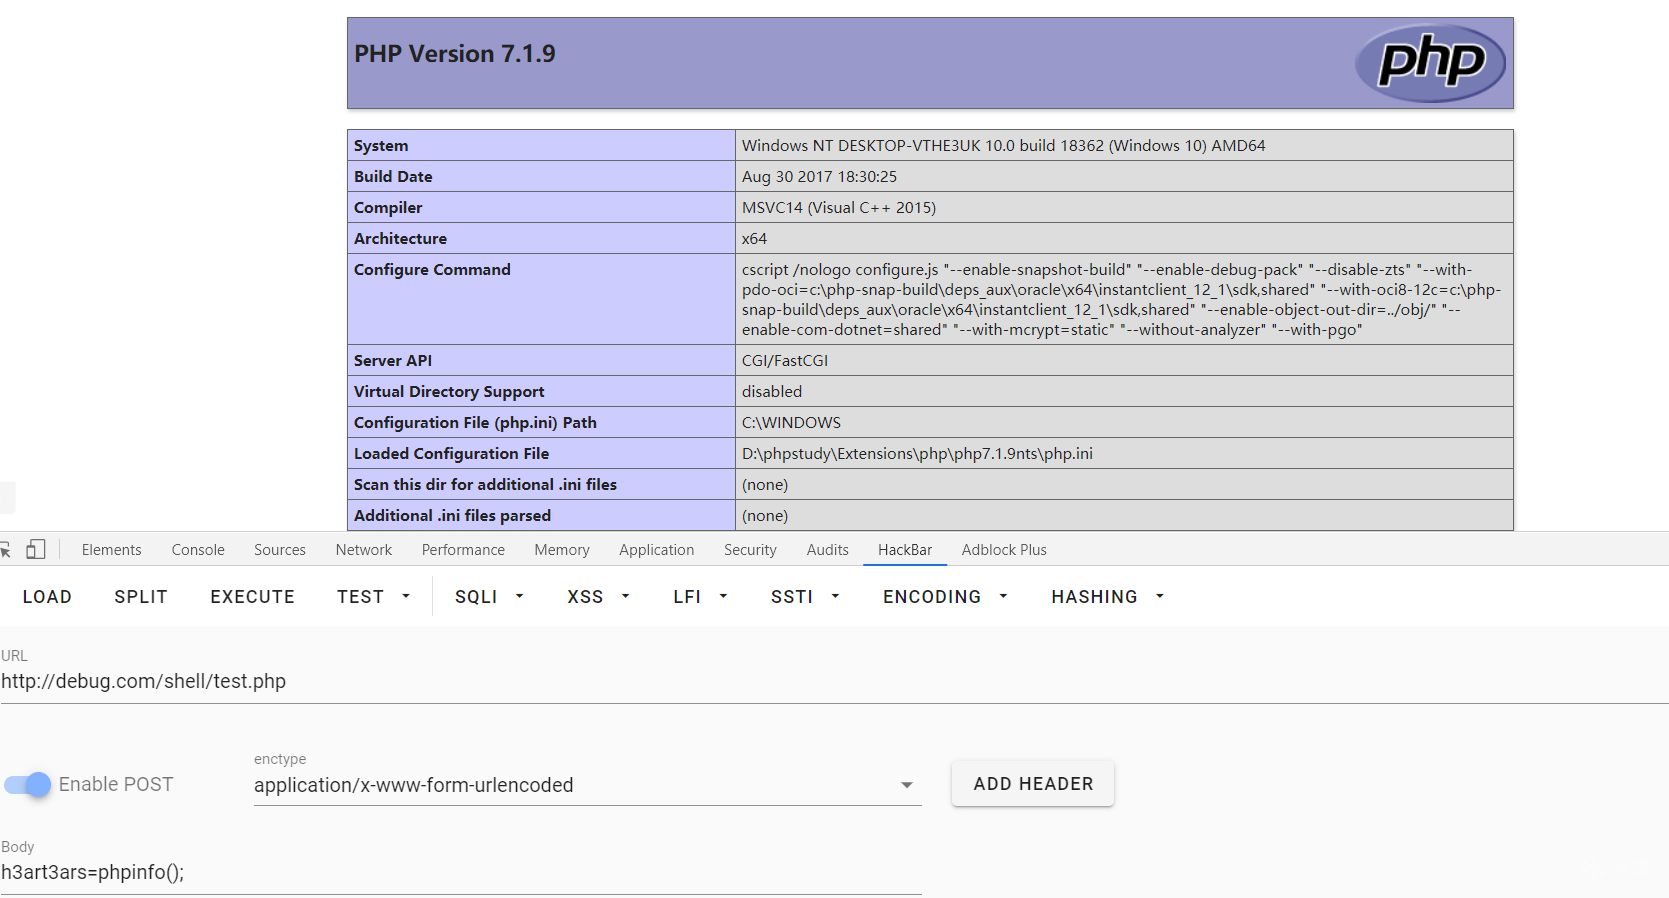Click the C:\WINDOWS path value
Screen dimensions: 1669x898
791,423
